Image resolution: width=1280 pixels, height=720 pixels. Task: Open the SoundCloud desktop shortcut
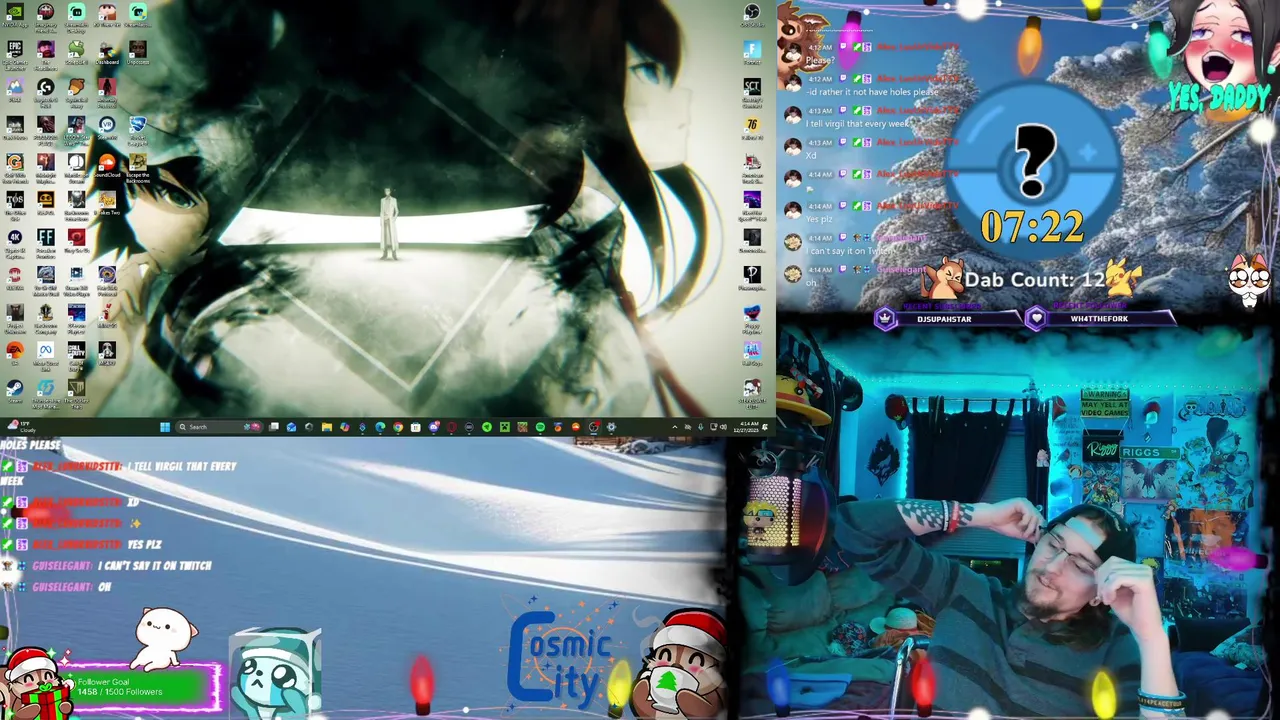coord(107,166)
